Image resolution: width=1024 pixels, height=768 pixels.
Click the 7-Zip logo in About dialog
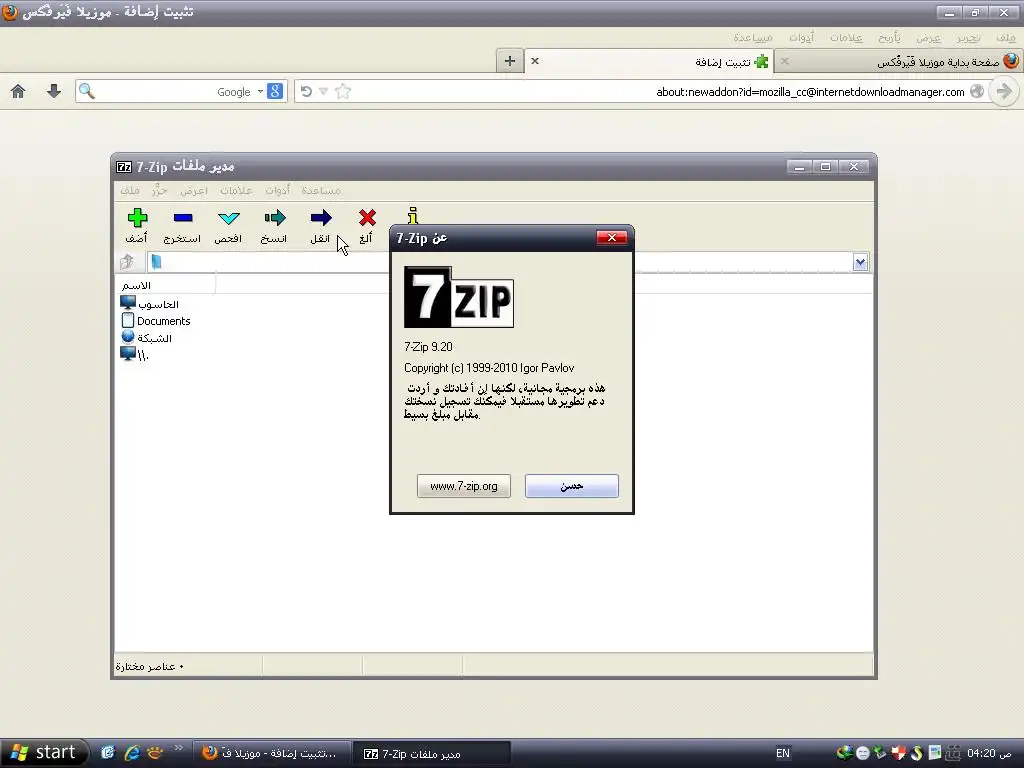(458, 296)
